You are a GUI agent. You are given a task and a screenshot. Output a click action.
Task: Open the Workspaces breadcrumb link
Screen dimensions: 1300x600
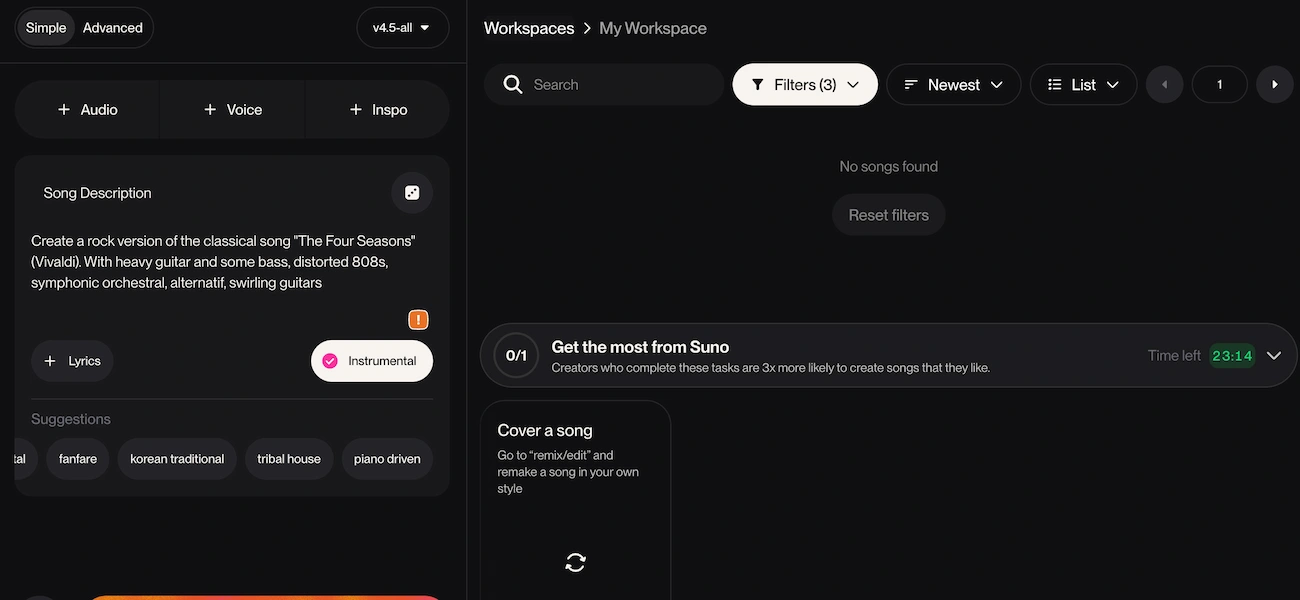point(529,28)
